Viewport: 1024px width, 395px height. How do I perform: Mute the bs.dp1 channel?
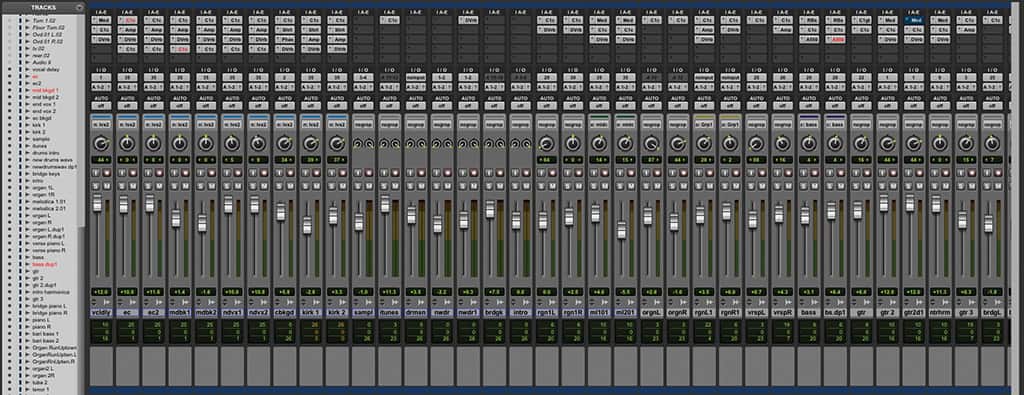point(840,186)
